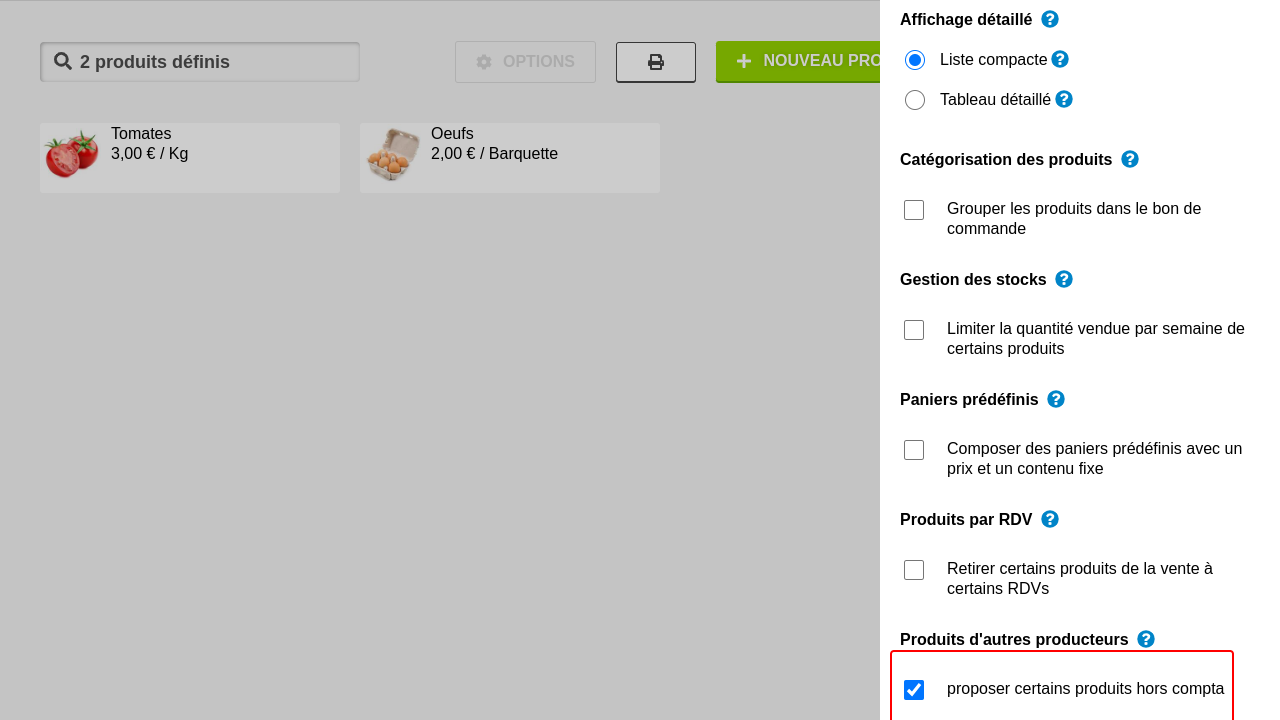Show help for Paniers prédéfinis
The image size is (1280, 720).
pyautogui.click(x=1056, y=399)
